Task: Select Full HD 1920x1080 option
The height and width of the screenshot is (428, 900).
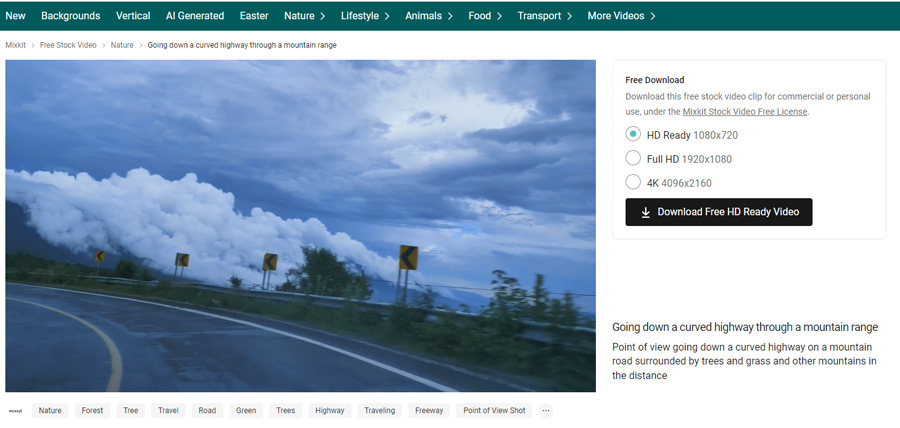Action: click(x=633, y=159)
